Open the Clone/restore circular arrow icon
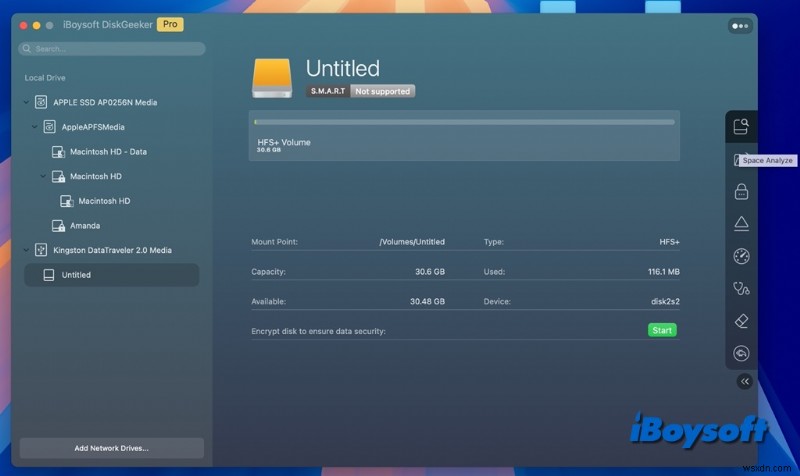800x476 pixels. [741, 353]
